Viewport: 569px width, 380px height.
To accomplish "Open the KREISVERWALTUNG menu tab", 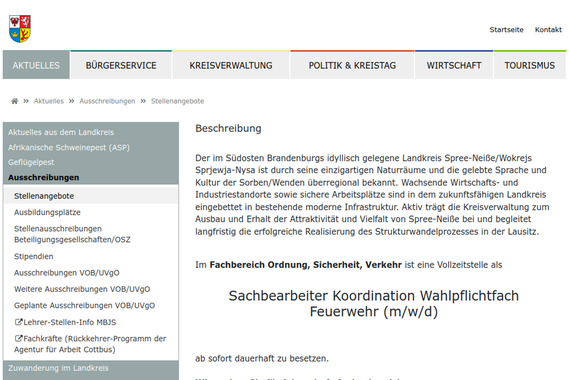I will point(231,65).
